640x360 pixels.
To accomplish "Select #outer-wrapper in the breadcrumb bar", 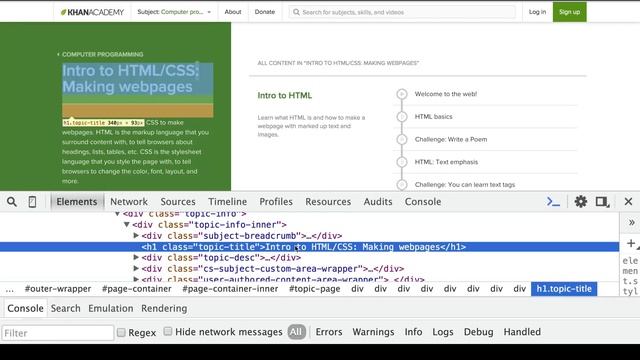I will pos(58,289).
